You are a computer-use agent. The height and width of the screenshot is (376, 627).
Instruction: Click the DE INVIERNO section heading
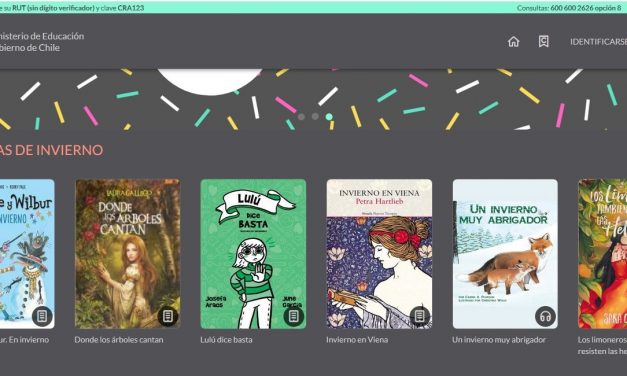point(52,150)
